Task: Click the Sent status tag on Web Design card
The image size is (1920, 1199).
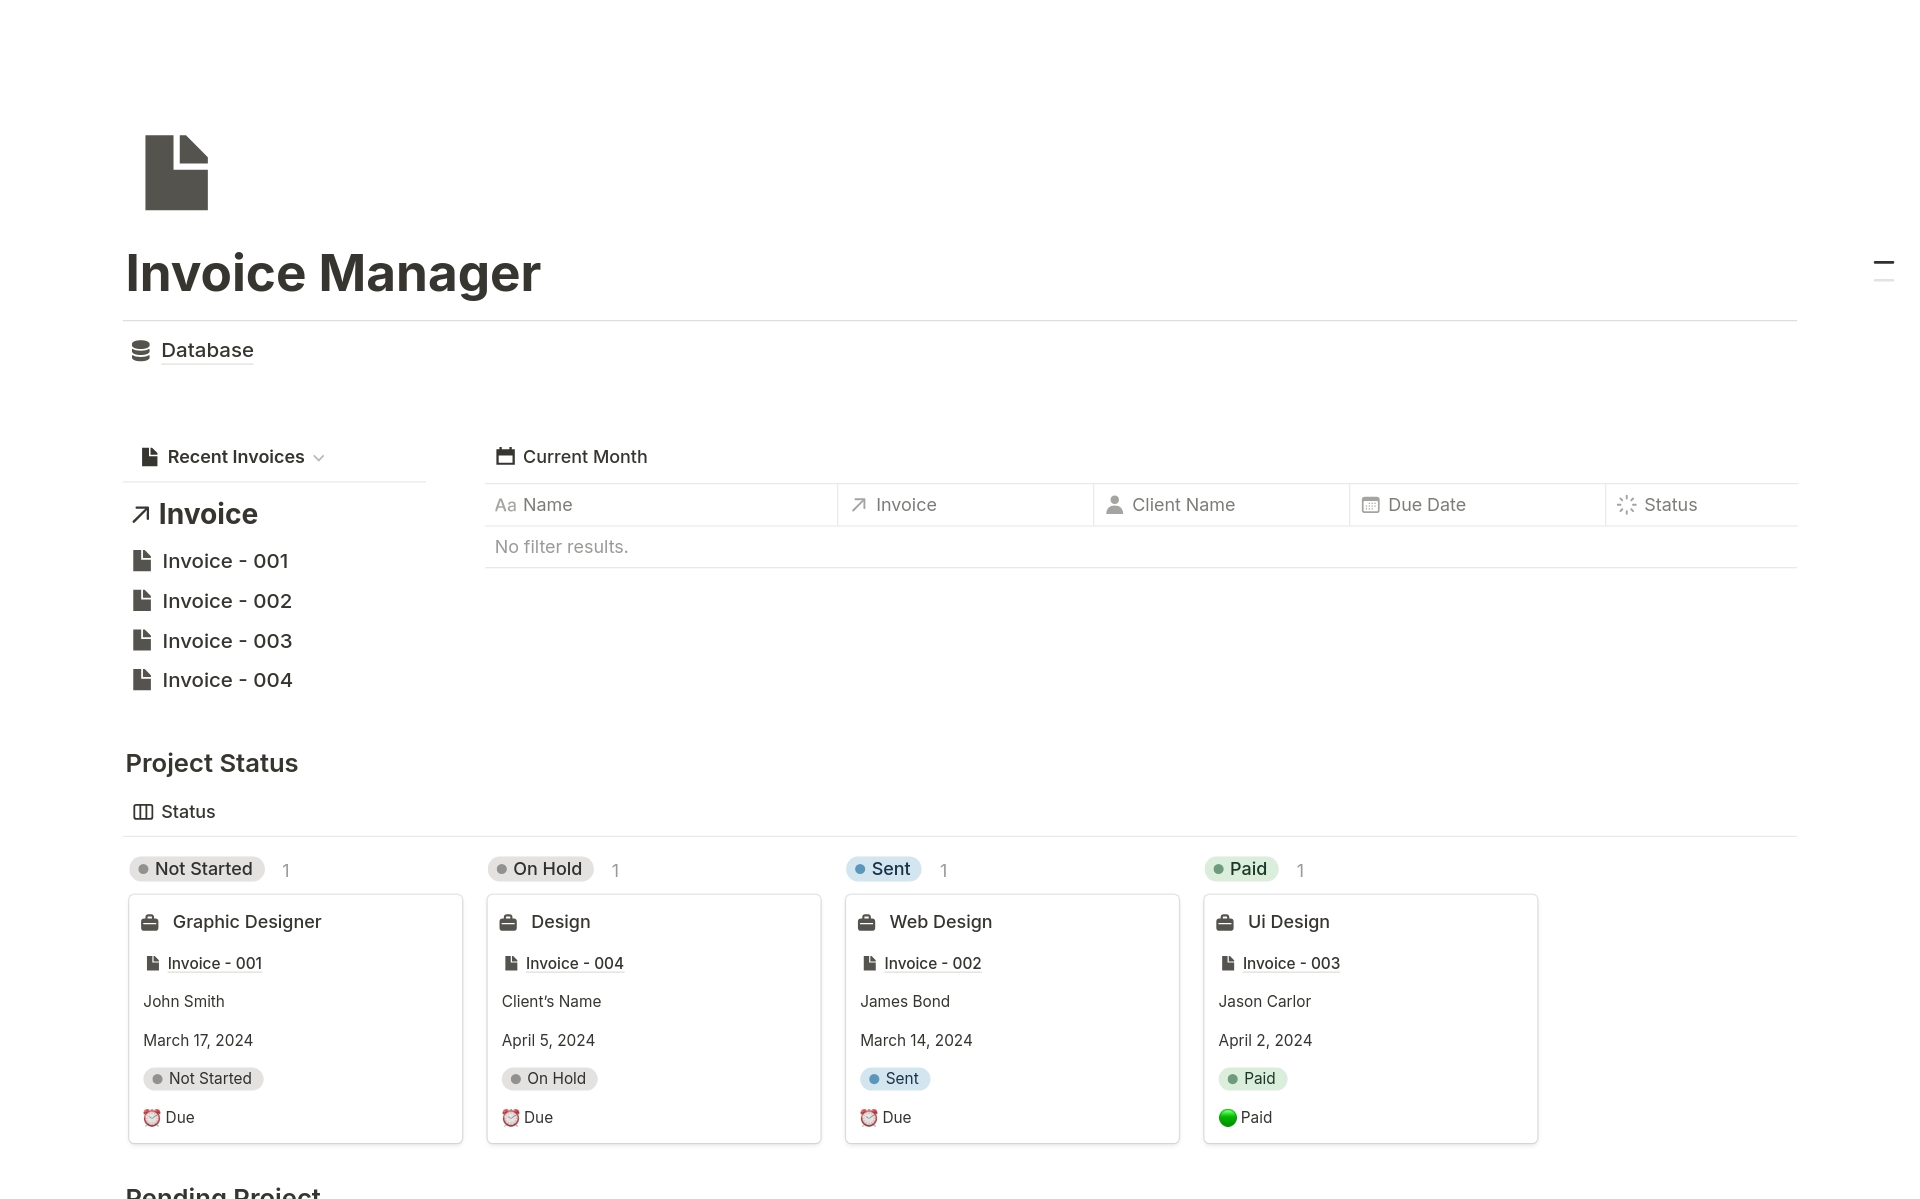Action: (x=895, y=1078)
